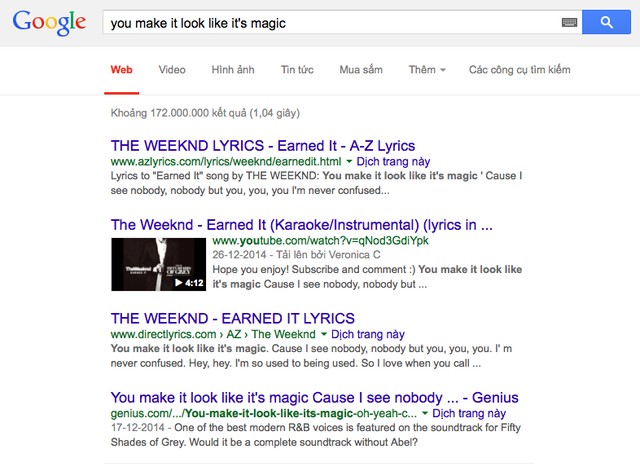Open THE WEEKND - EARNED IT LYRICS result
The height and width of the screenshot is (467, 640).
(233, 318)
